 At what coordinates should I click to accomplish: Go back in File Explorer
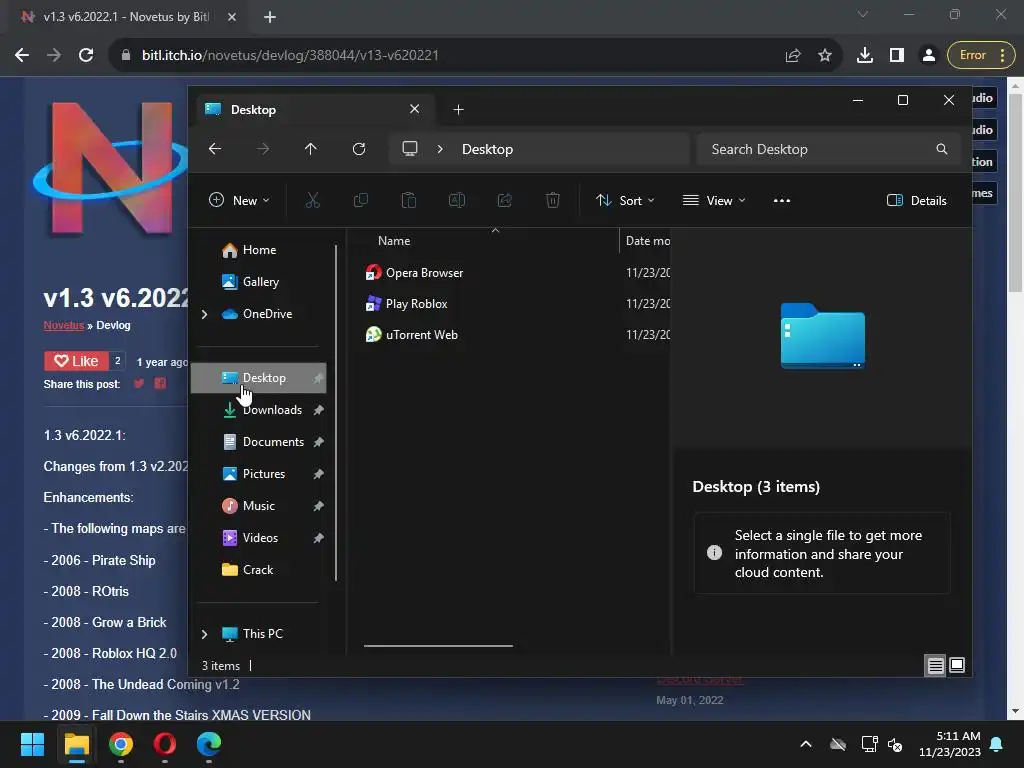pos(215,149)
